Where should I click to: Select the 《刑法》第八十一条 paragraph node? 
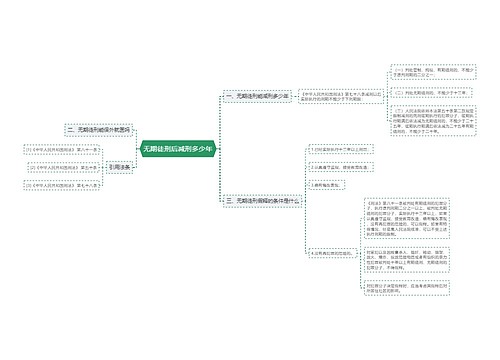(x=407, y=218)
